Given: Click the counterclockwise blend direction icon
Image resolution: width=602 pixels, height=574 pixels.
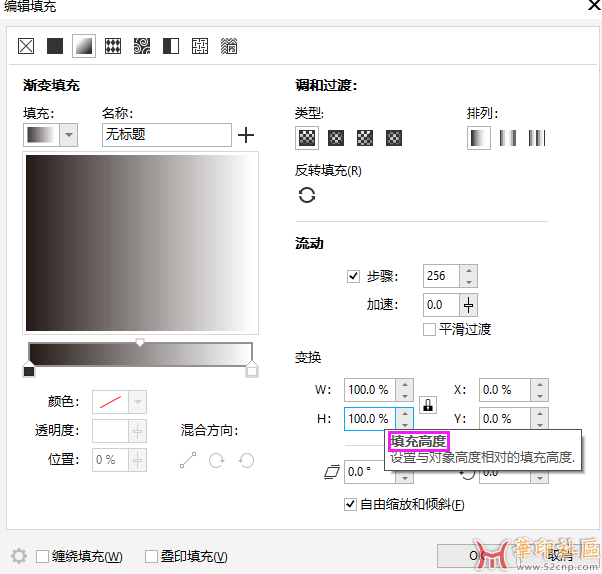Looking at the screenshot, I should tap(246, 460).
